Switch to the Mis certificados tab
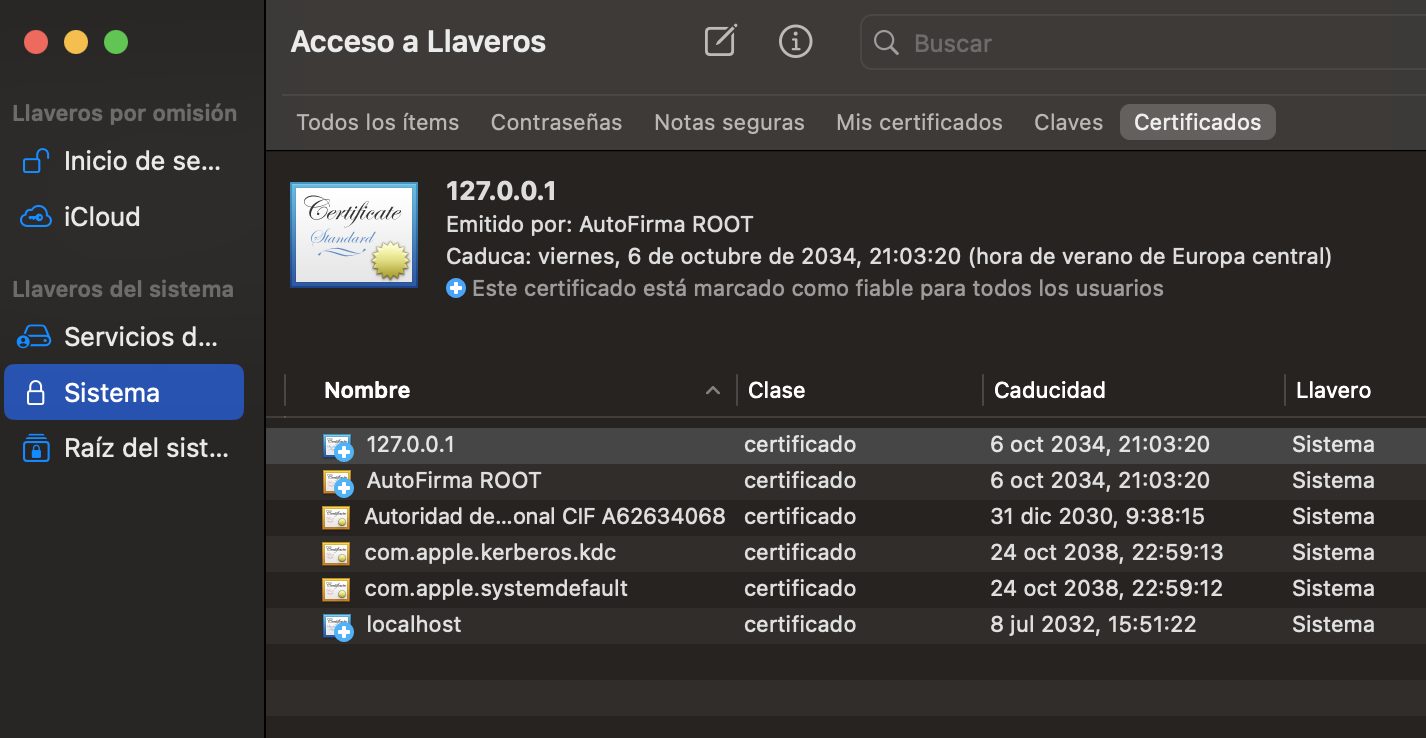This screenshot has height=738, width=1426. pyautogui.click(x=919, y=123)
